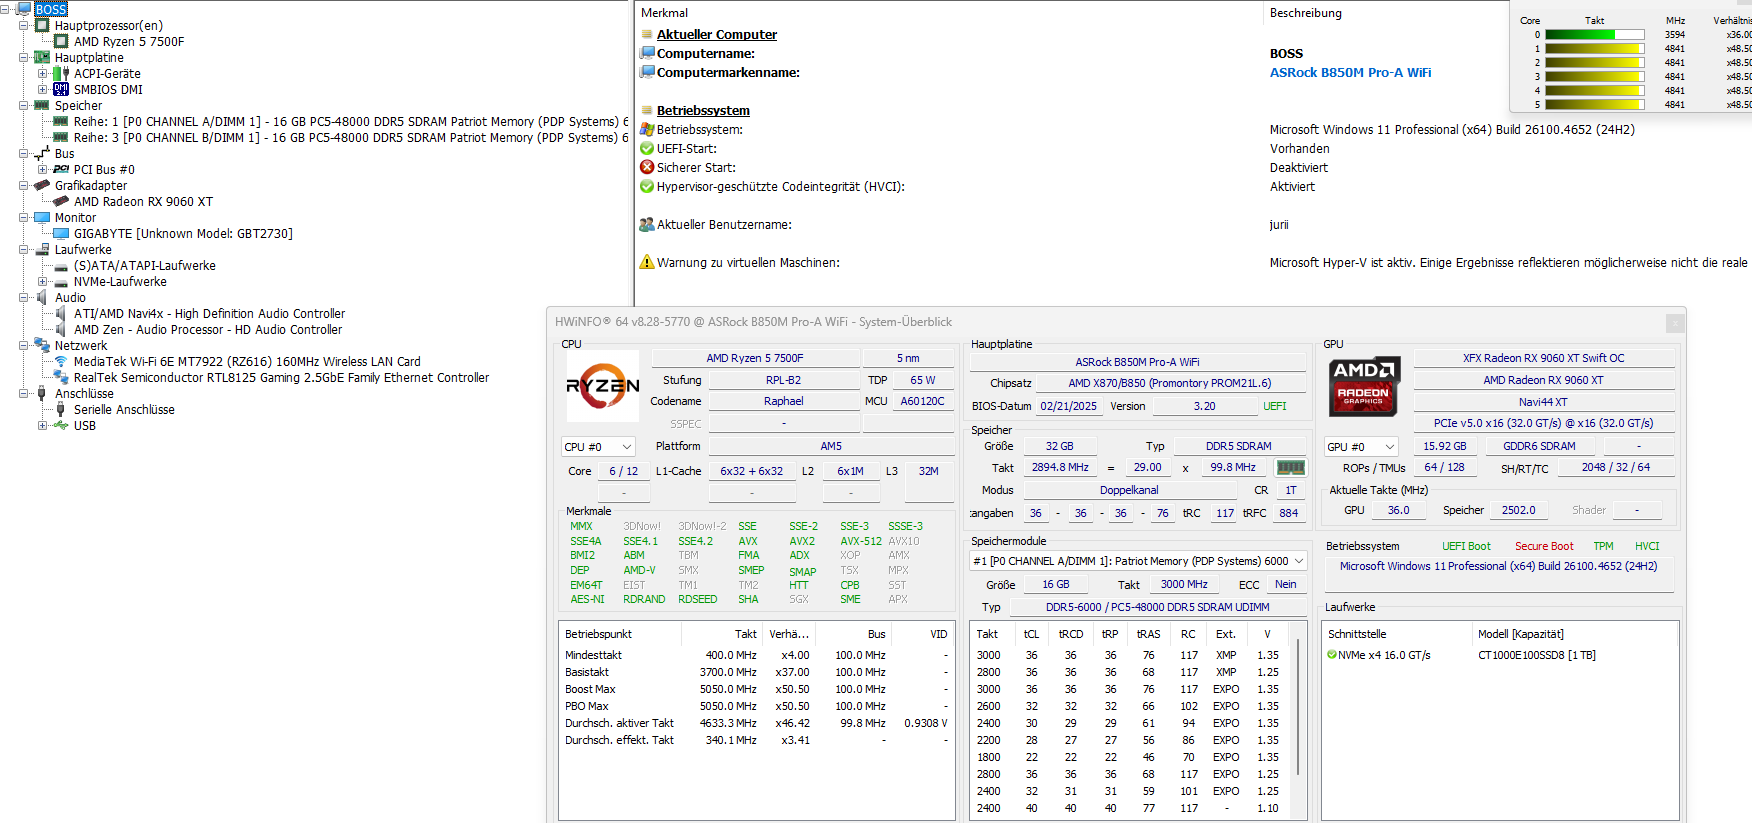Click the Anschlüsse ports icon
1752x823 pixels.
(42, 393)
